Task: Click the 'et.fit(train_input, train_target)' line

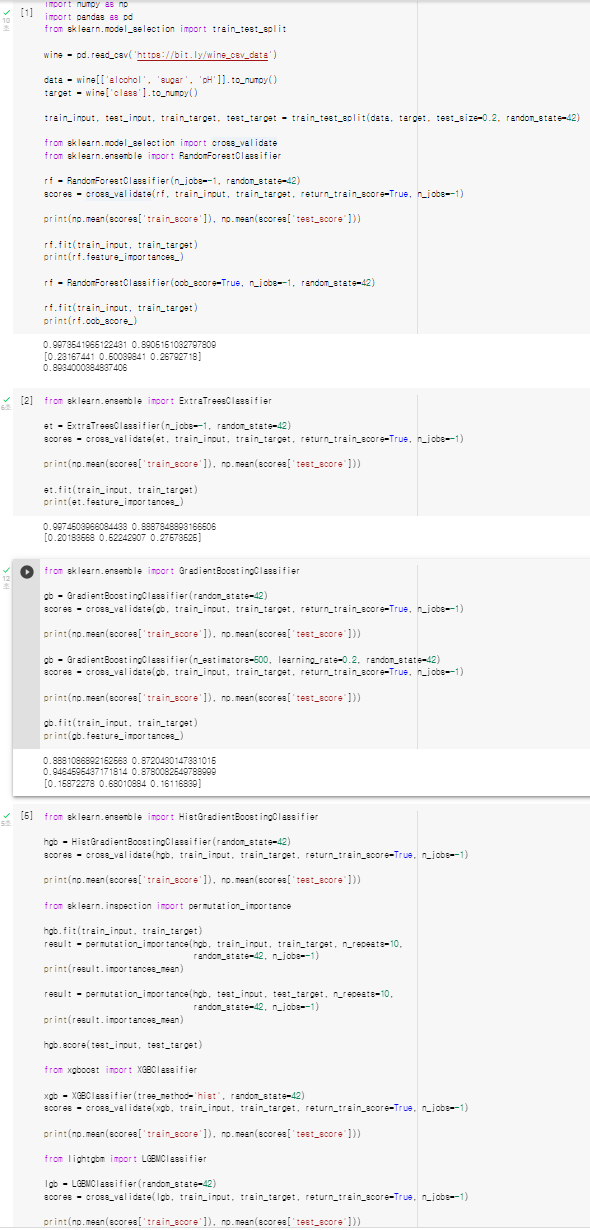Action: click(120, 489)
